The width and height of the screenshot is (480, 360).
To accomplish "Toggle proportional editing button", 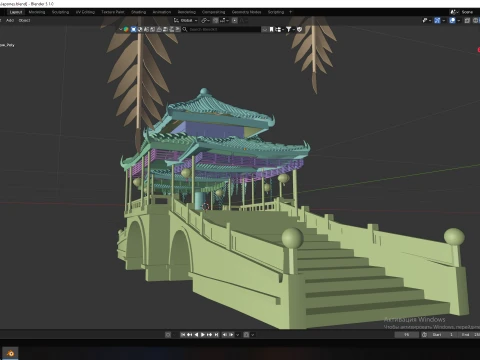I will tap(235, 20).
